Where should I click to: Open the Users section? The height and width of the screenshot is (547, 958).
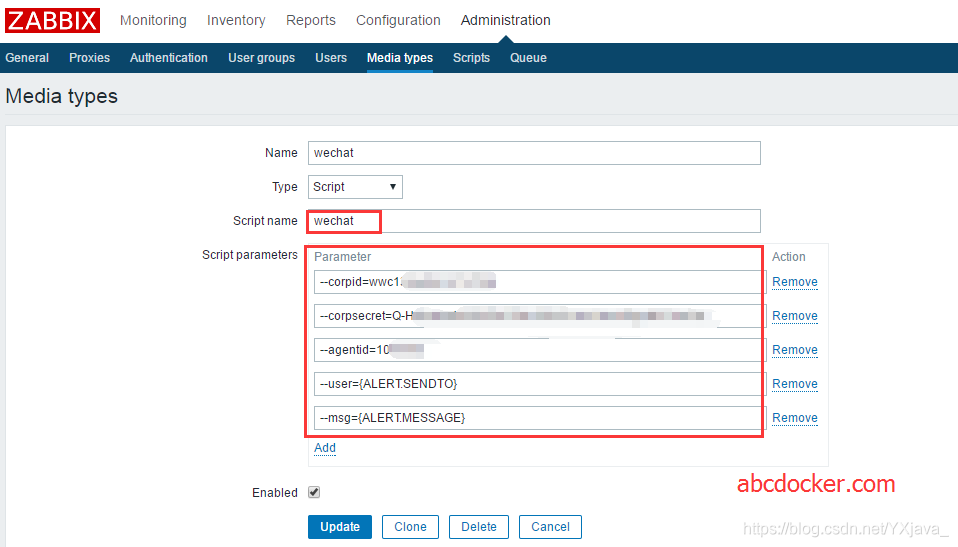pyautogui.click(x=331, y=57)
